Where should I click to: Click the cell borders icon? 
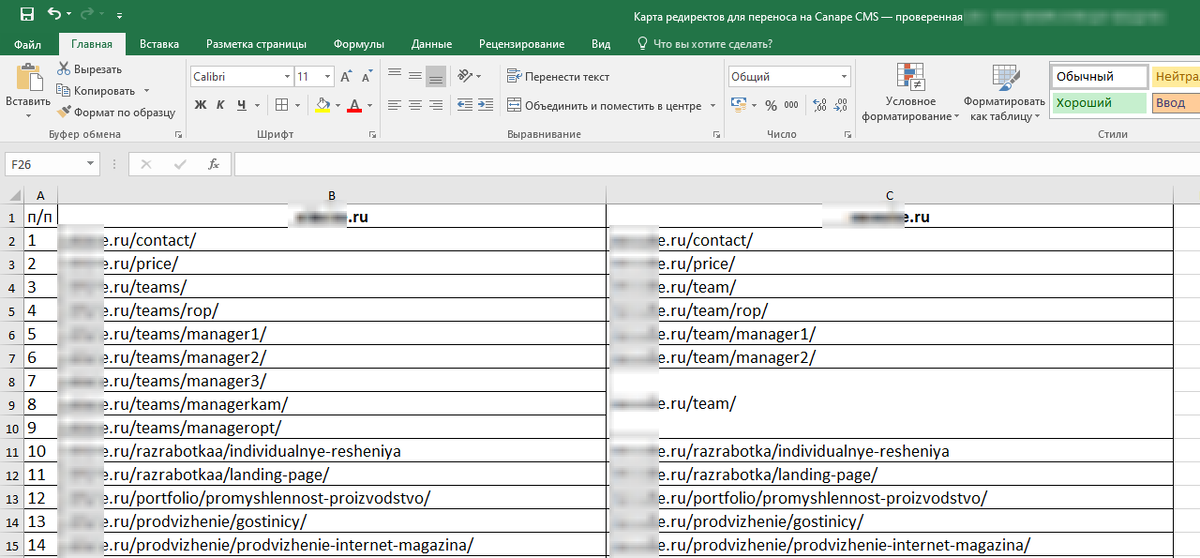(x=281, y=105)
